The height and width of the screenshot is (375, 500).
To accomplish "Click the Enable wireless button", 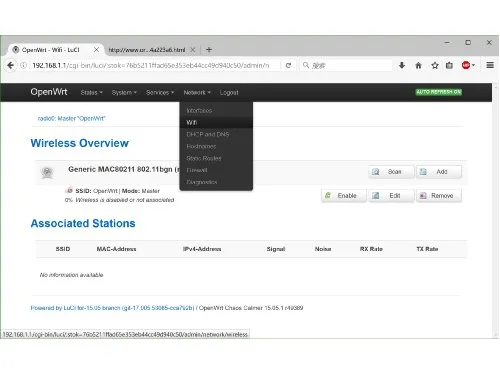I will pyautogui.click(x=344, y=196).
